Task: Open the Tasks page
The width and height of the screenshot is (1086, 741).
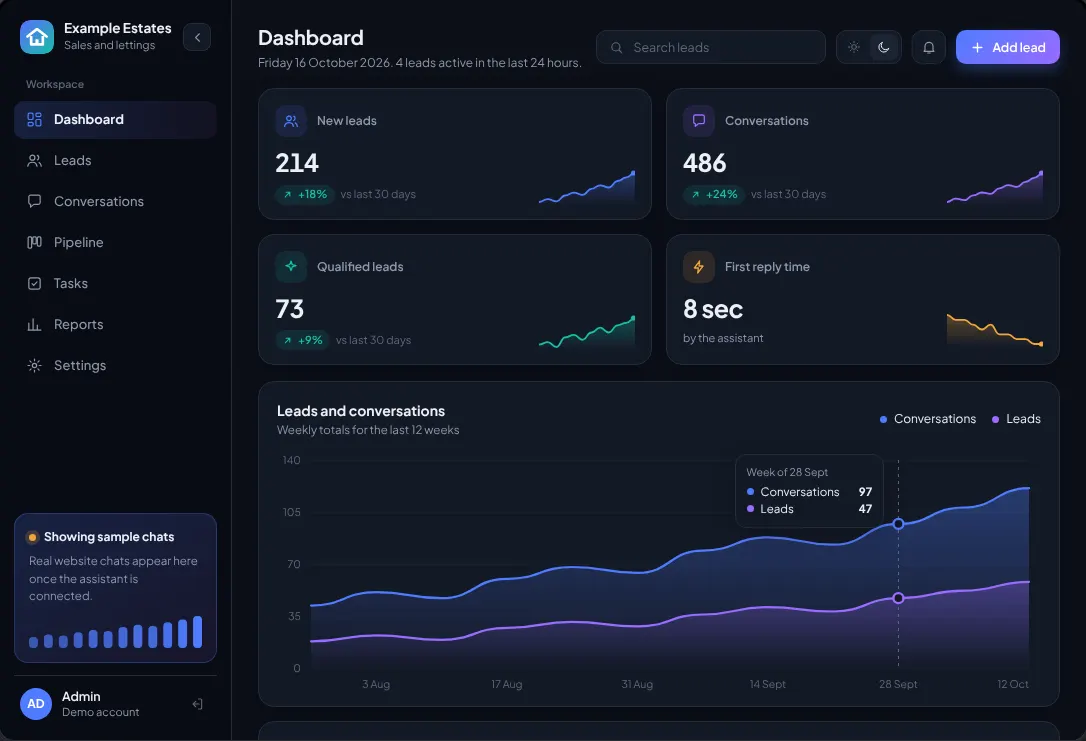Action: 115,283
